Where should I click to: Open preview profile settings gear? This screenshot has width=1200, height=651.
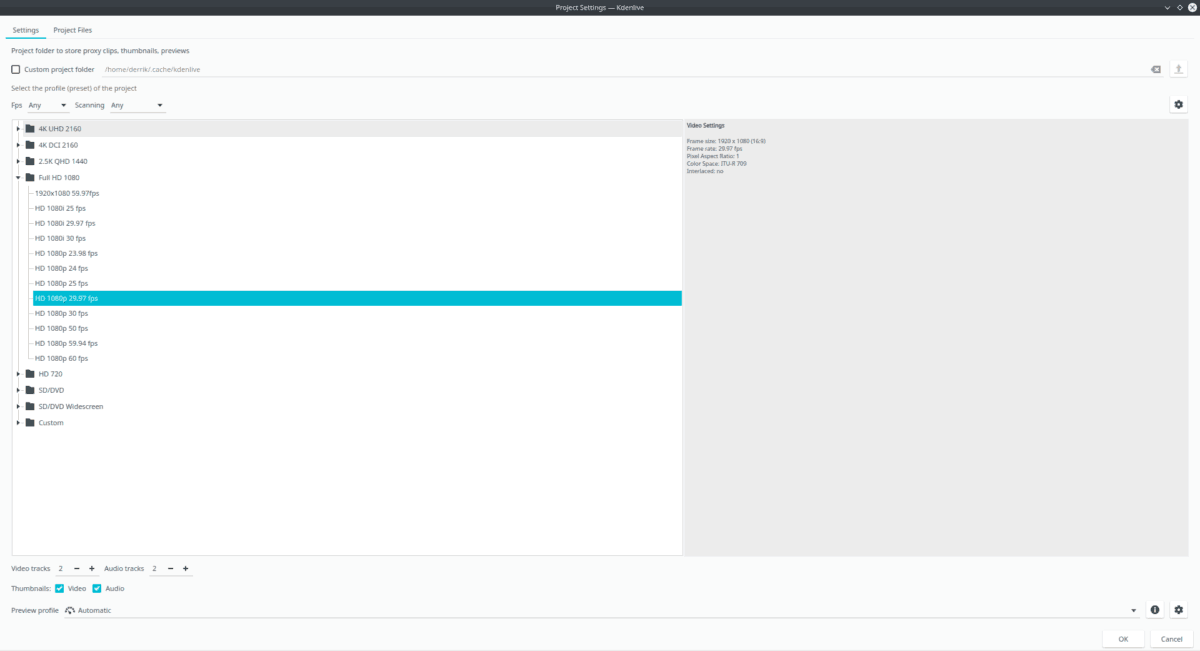(1180, 609)
